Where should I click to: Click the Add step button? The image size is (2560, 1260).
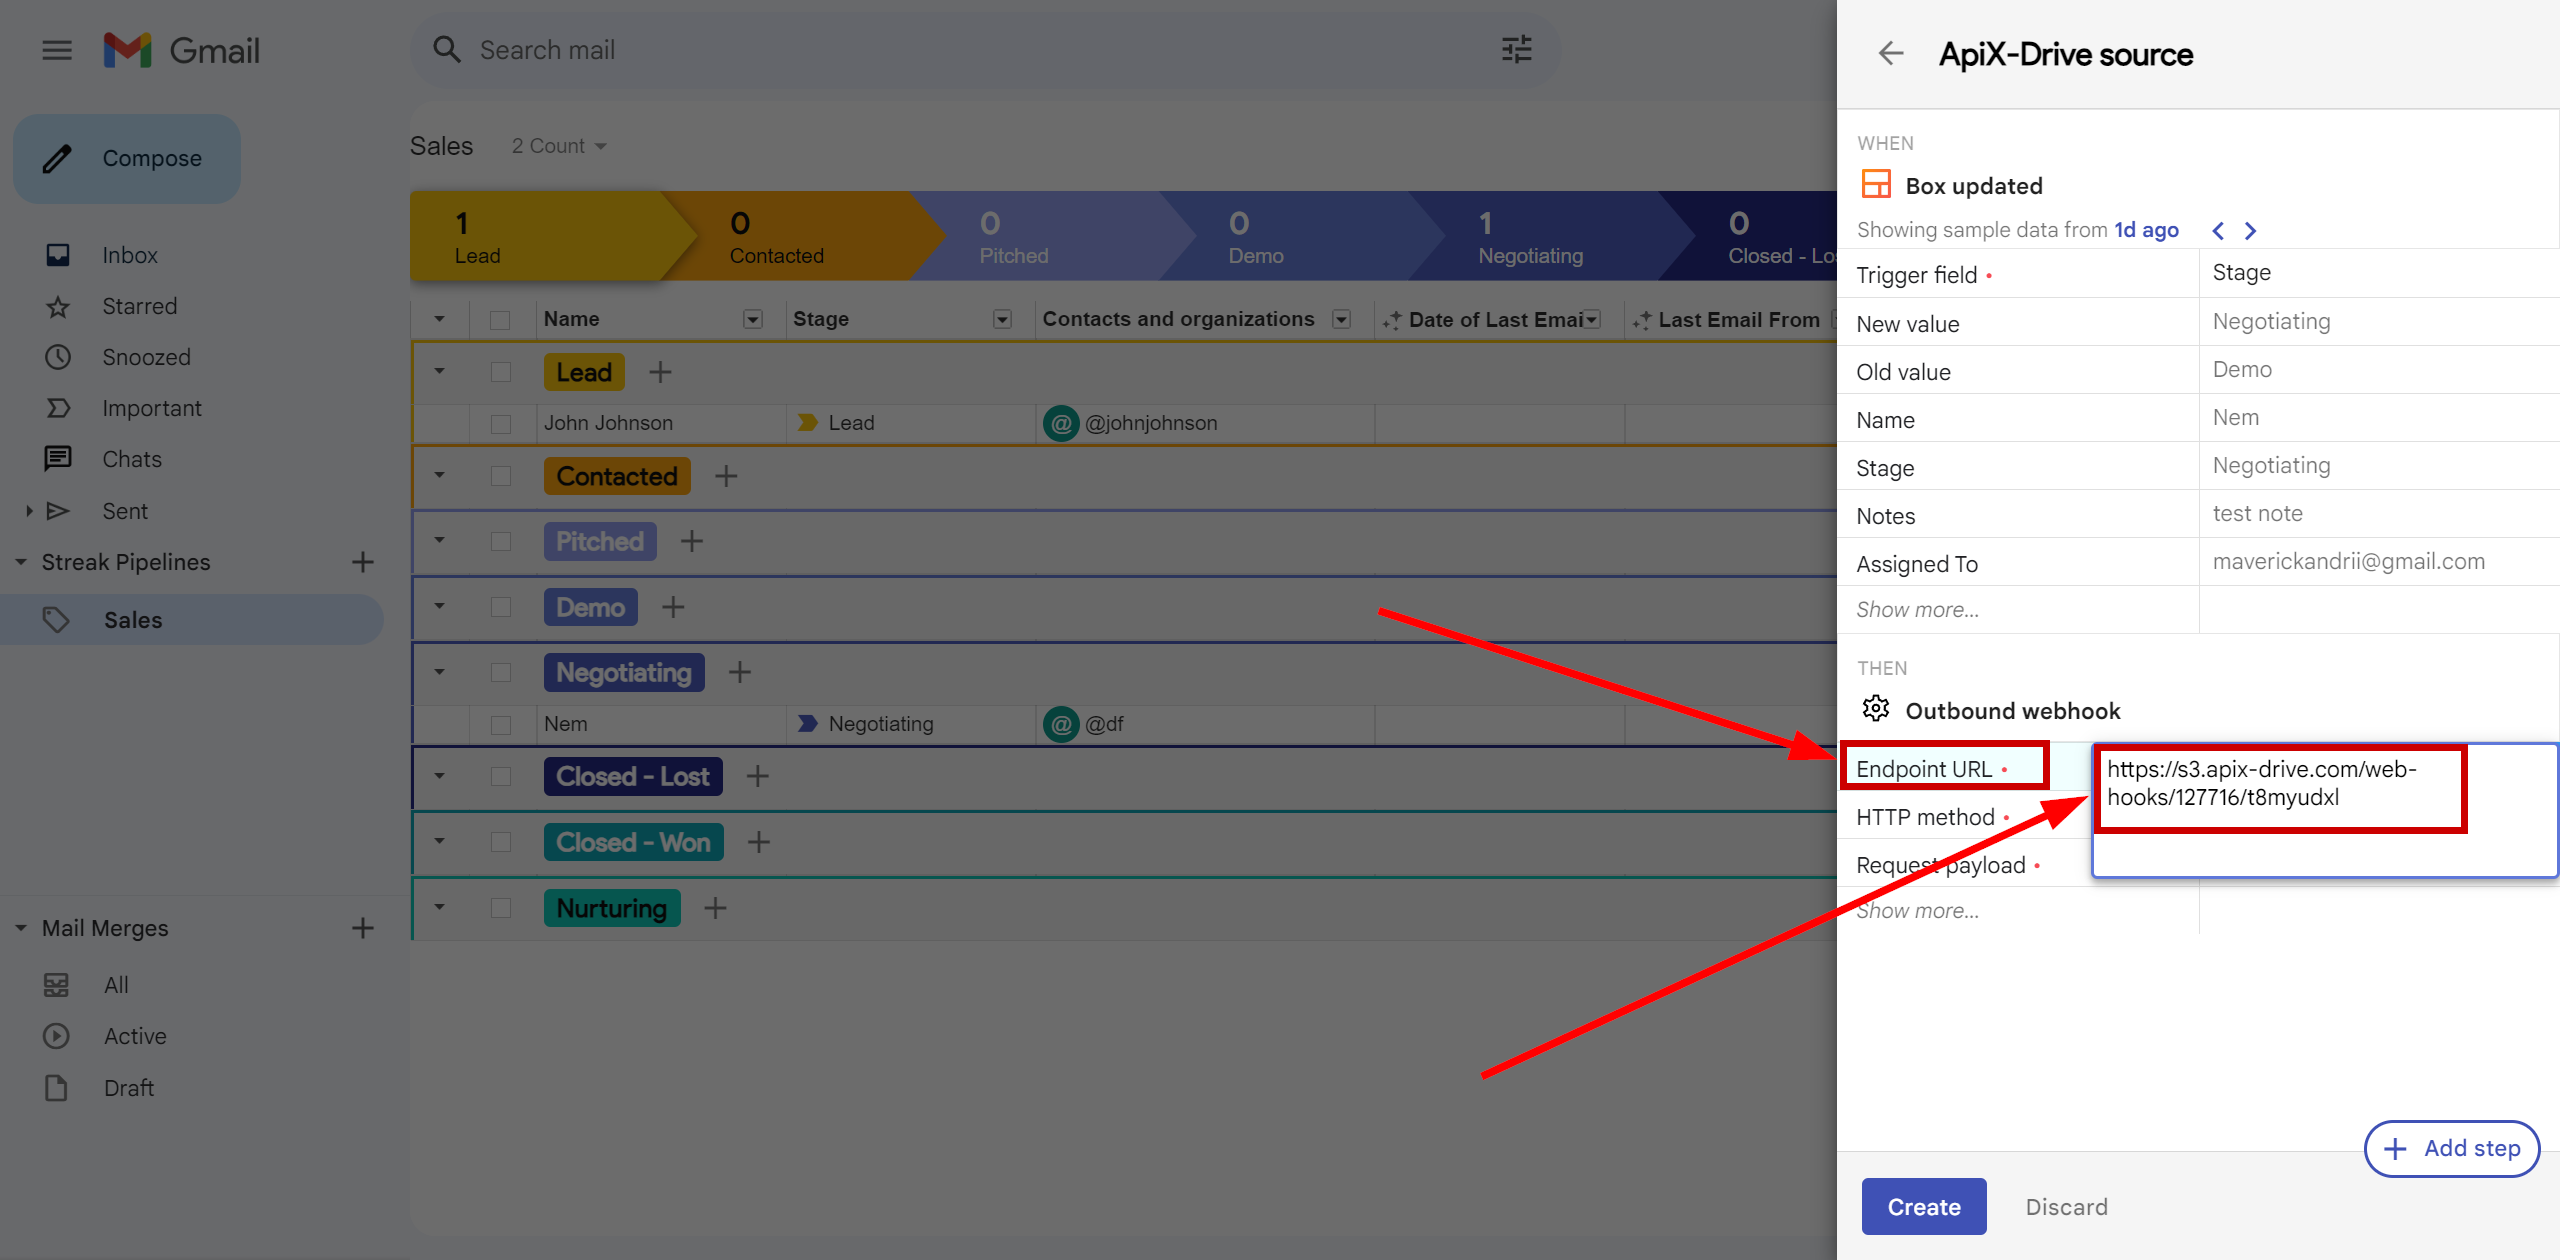(x=2452, y=1148)
